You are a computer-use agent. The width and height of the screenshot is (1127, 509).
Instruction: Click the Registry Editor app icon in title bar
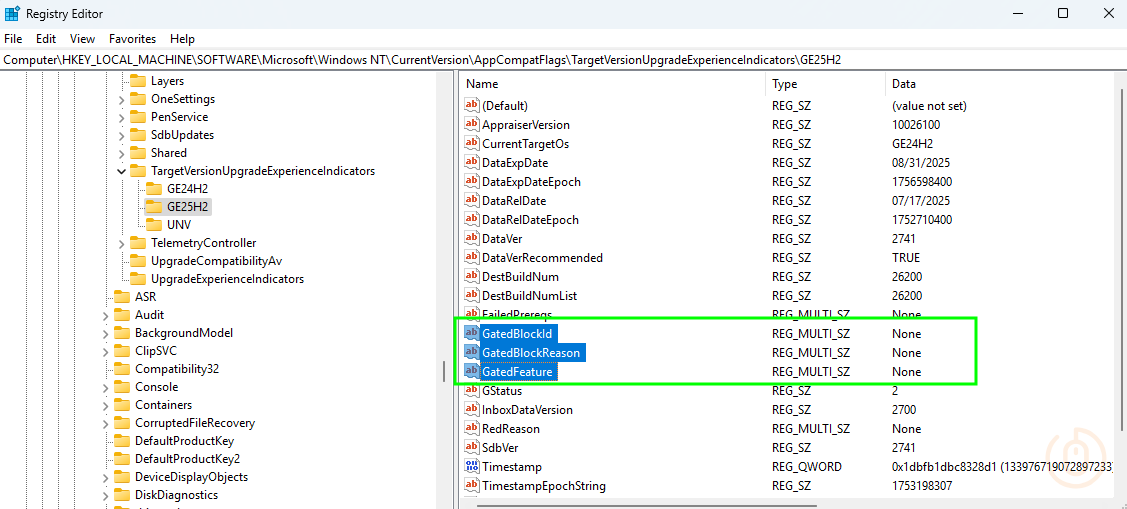coord(13,14)
